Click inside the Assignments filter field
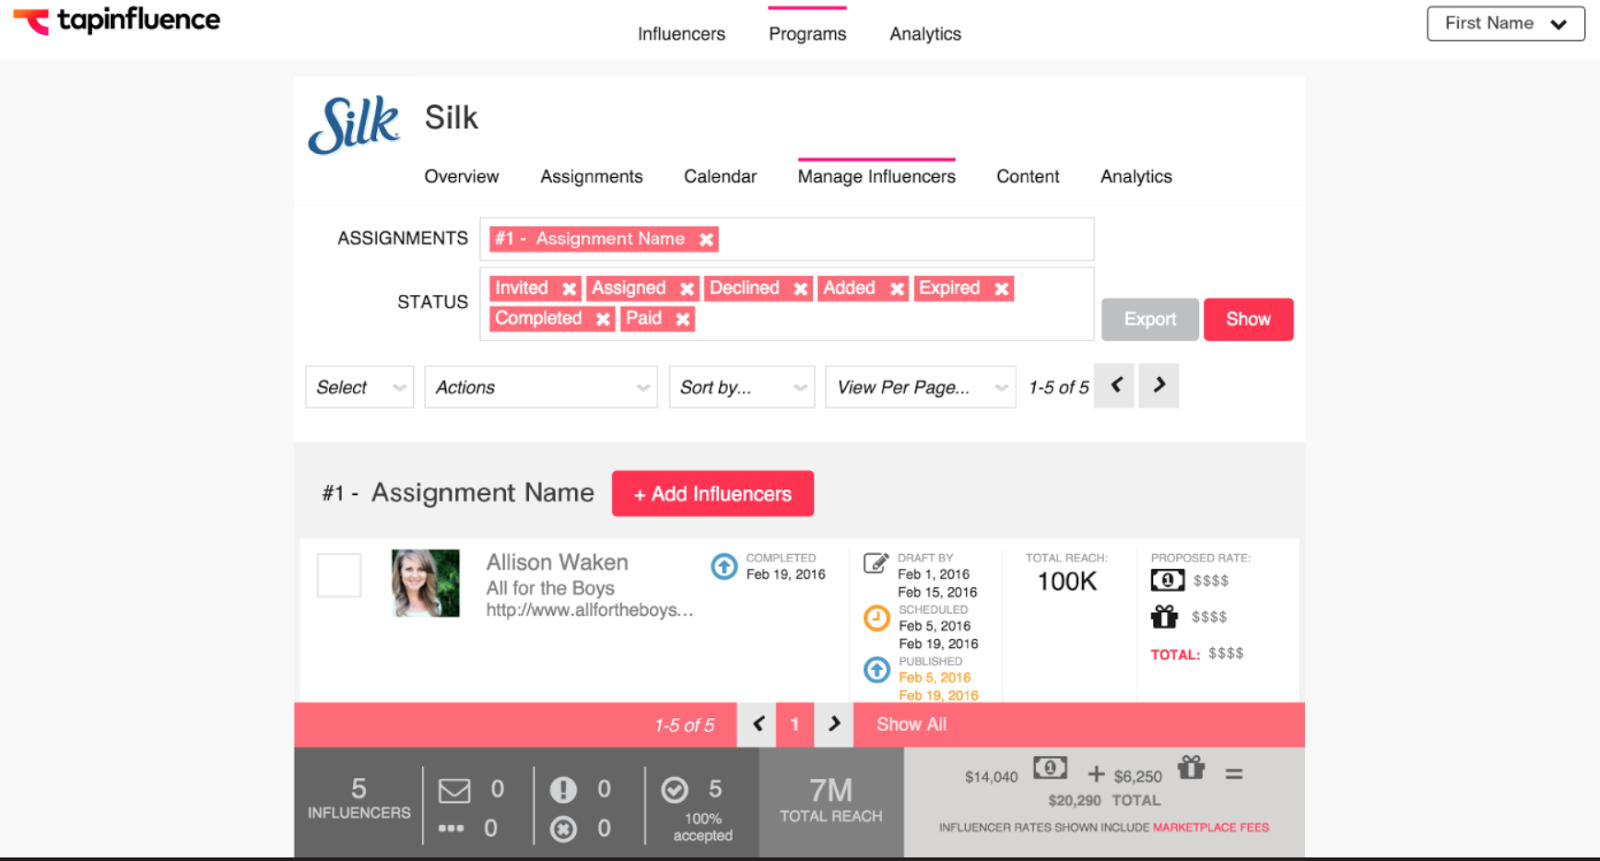This screenshot has width=1600, height=861. tap(787, 239)
